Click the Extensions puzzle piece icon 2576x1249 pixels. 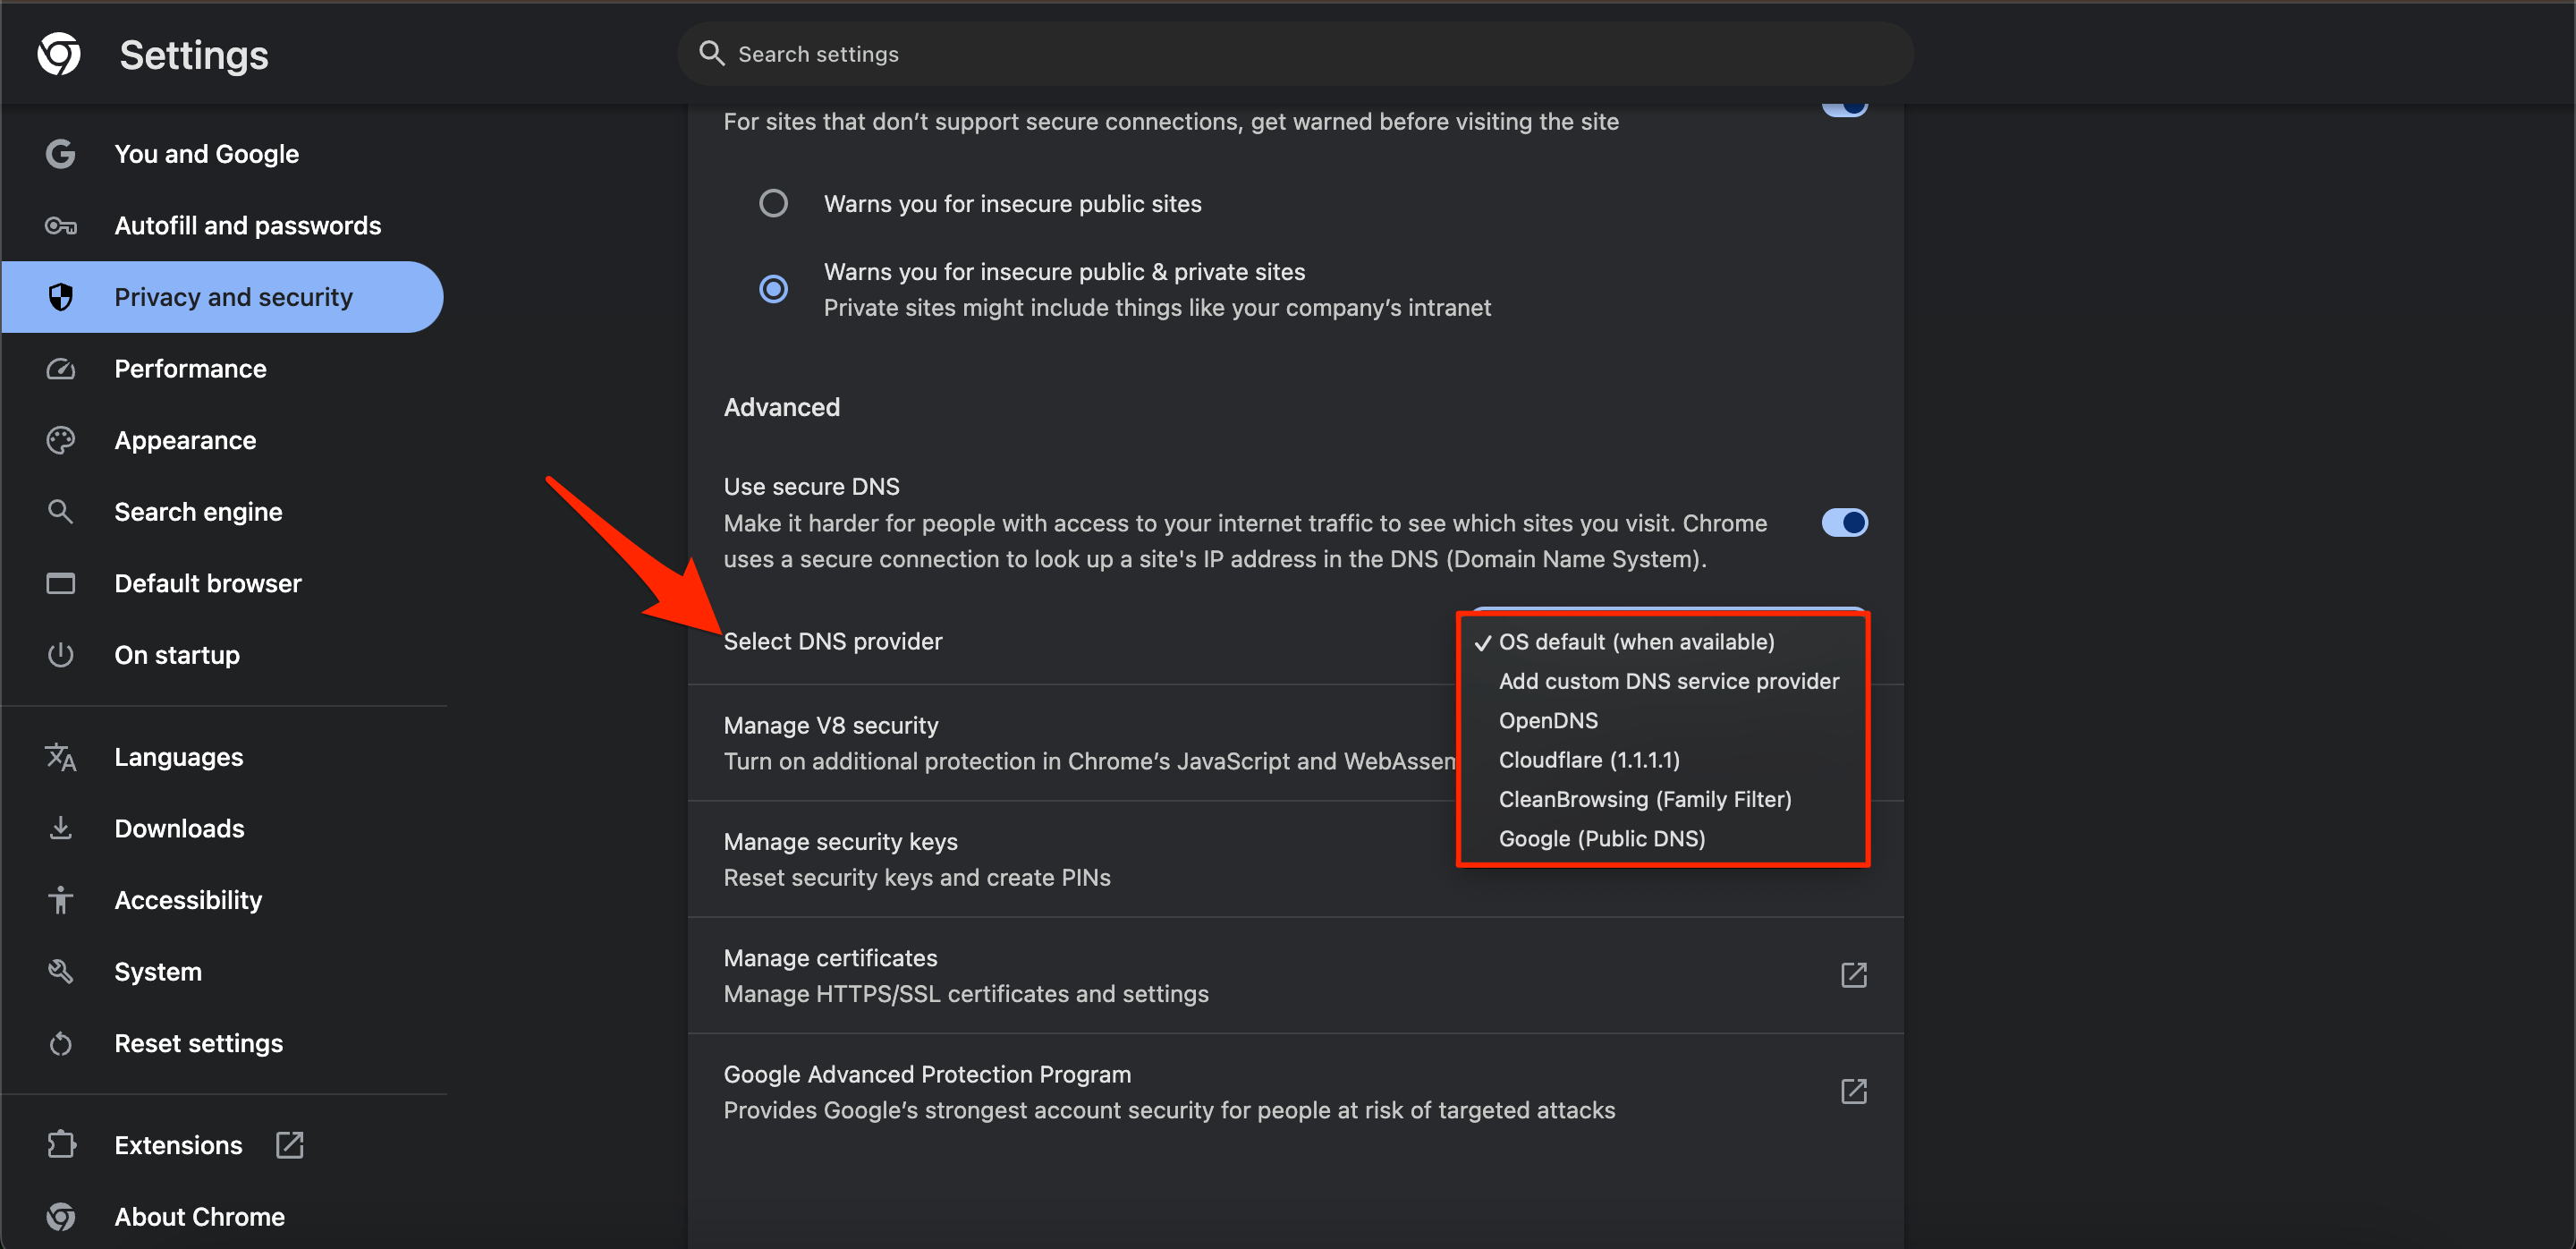[x=61, y=1144]
